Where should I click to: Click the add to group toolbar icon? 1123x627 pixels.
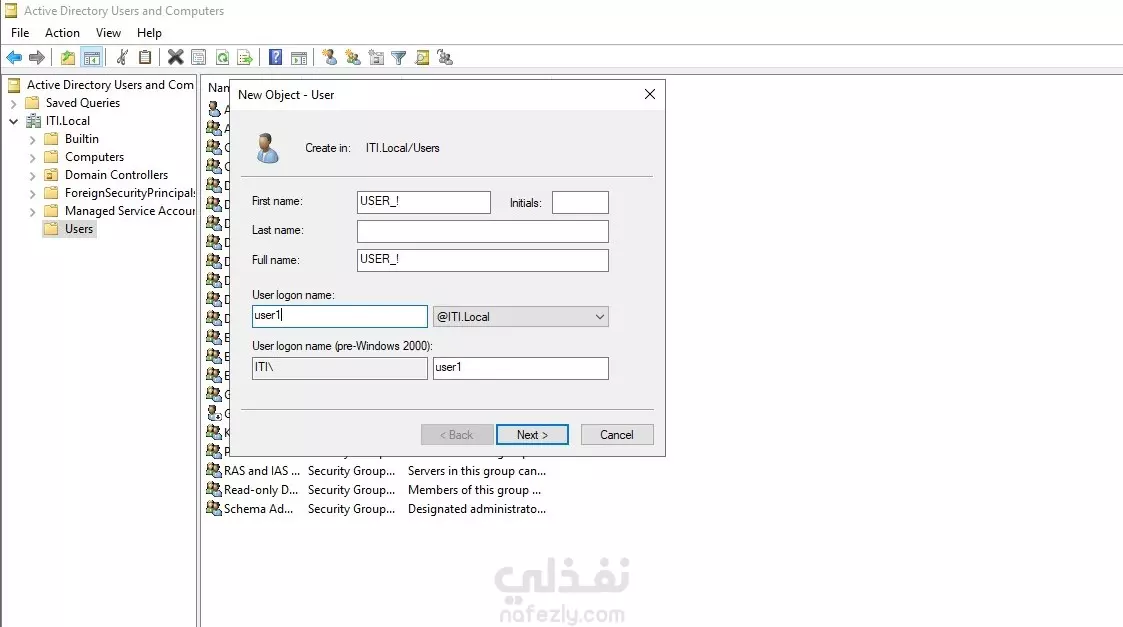point(445,57)
